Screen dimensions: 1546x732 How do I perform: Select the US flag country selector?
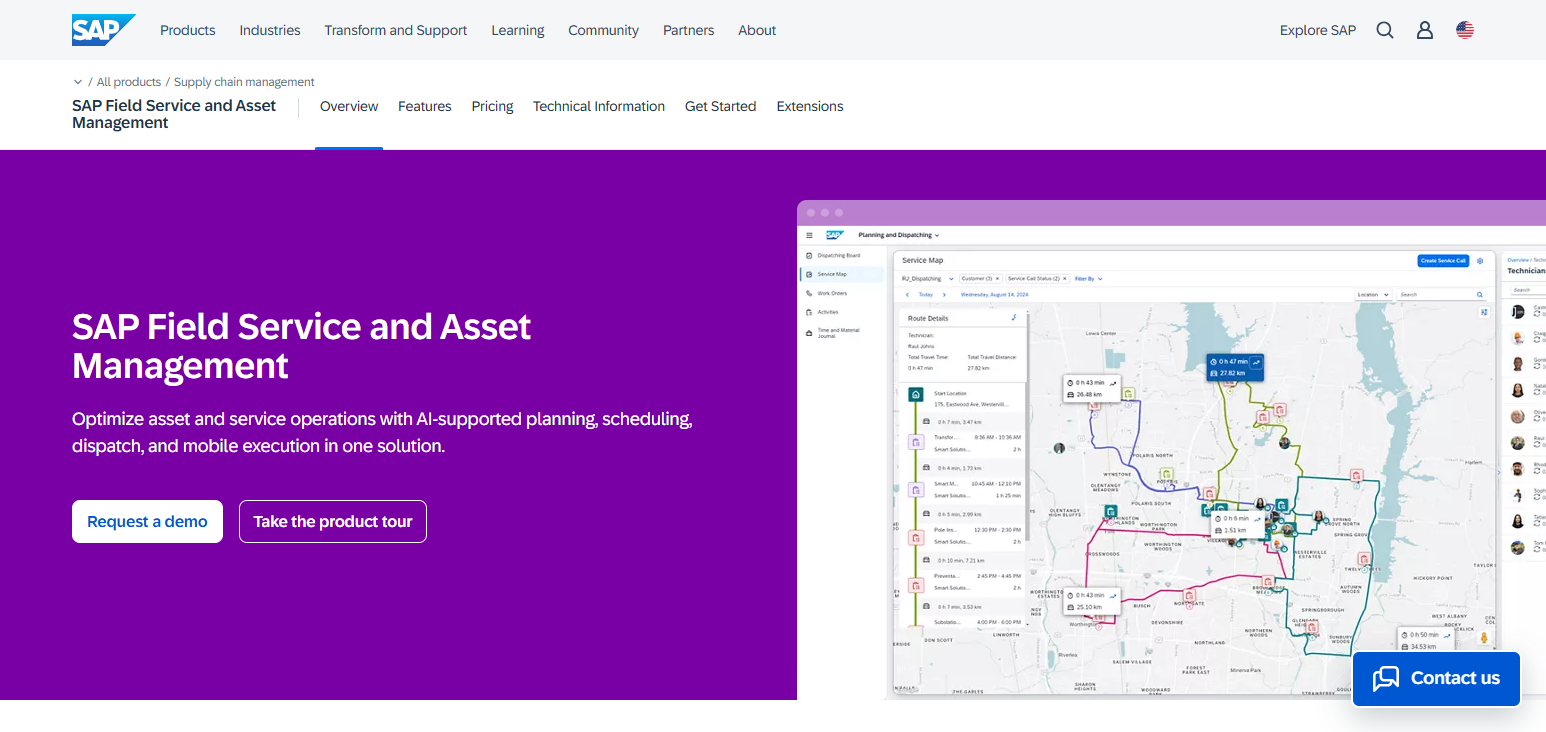[1465, 30]
